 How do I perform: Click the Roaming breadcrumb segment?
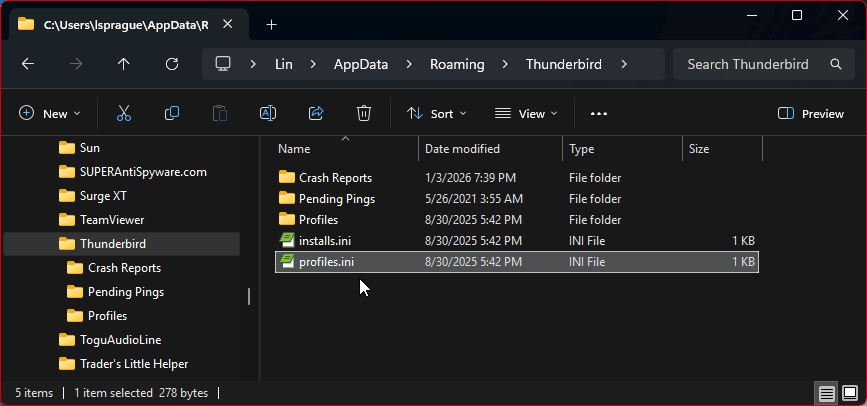[457, 64]
